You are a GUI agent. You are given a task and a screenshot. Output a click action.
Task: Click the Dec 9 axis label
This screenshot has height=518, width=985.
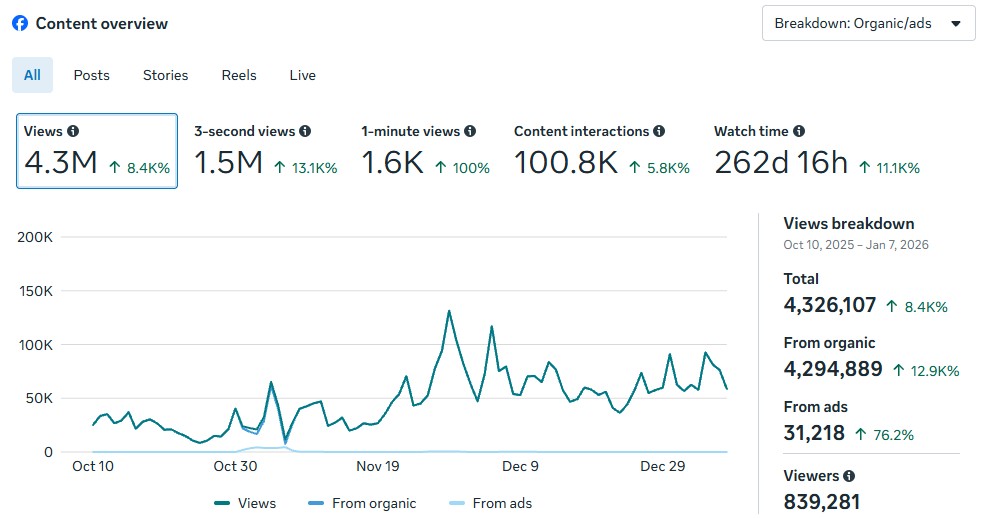pos(520,466)
